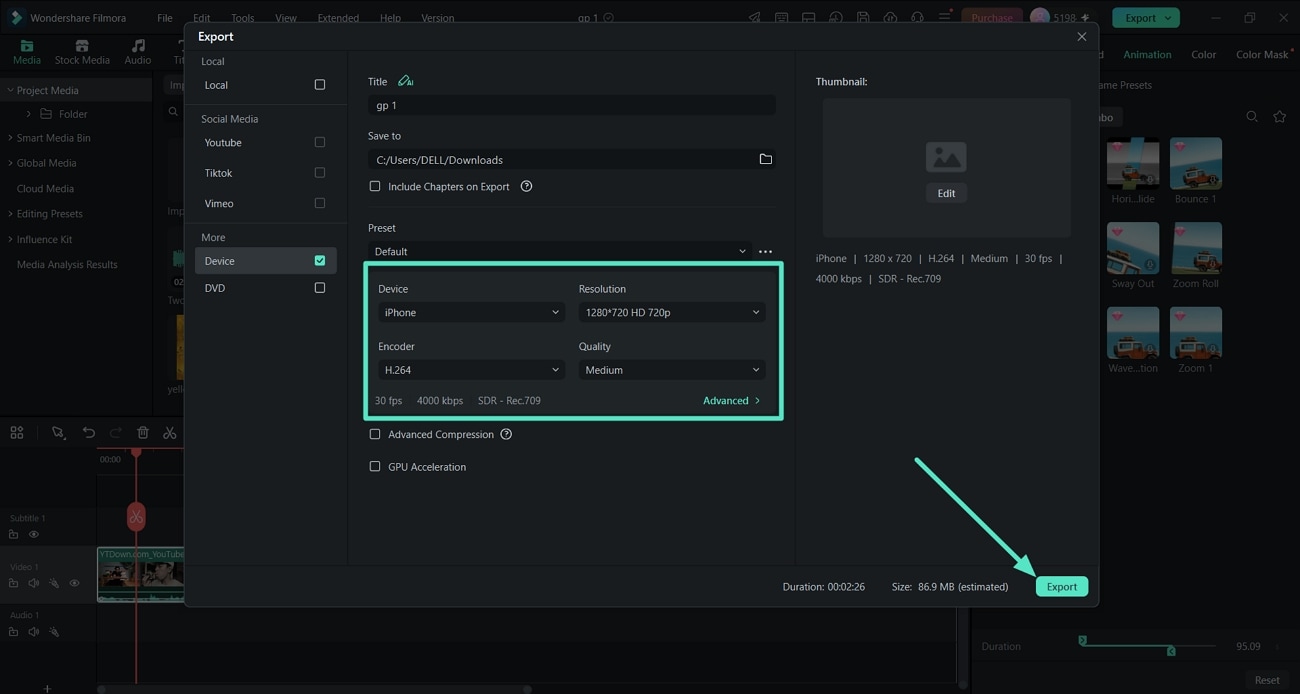Screen dimensions: 1300x694
Task: Open Advanced Compression help icon
Action: click(x=506, y=434)
